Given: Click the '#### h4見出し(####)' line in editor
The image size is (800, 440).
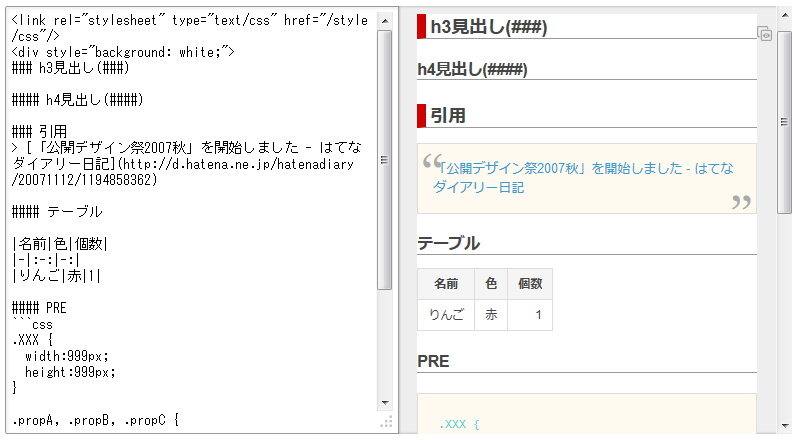Looking at the screenshot, I should [77, 100].
